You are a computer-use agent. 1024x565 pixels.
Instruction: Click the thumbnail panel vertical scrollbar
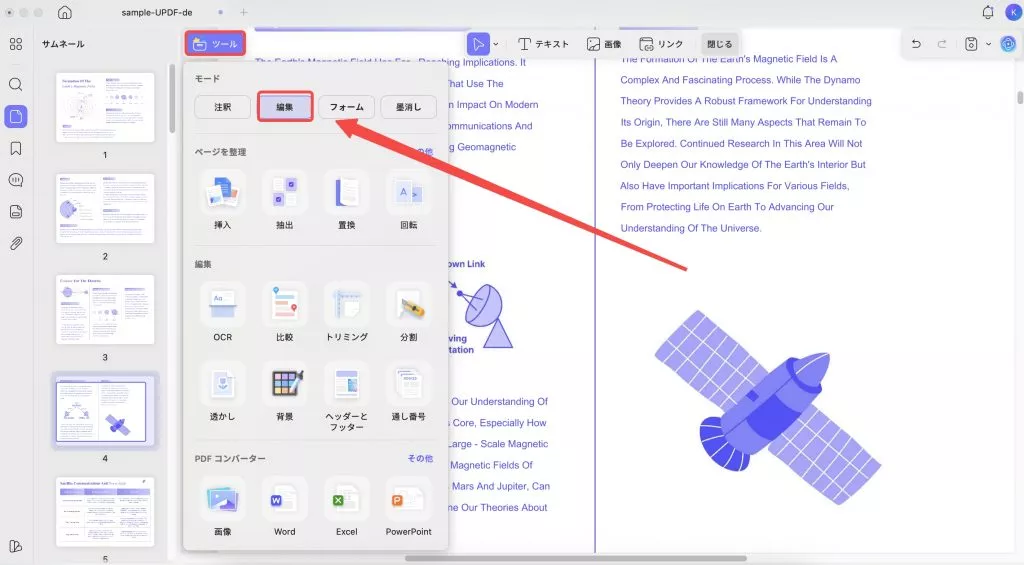pyautogui.click(x=172, y=99)
